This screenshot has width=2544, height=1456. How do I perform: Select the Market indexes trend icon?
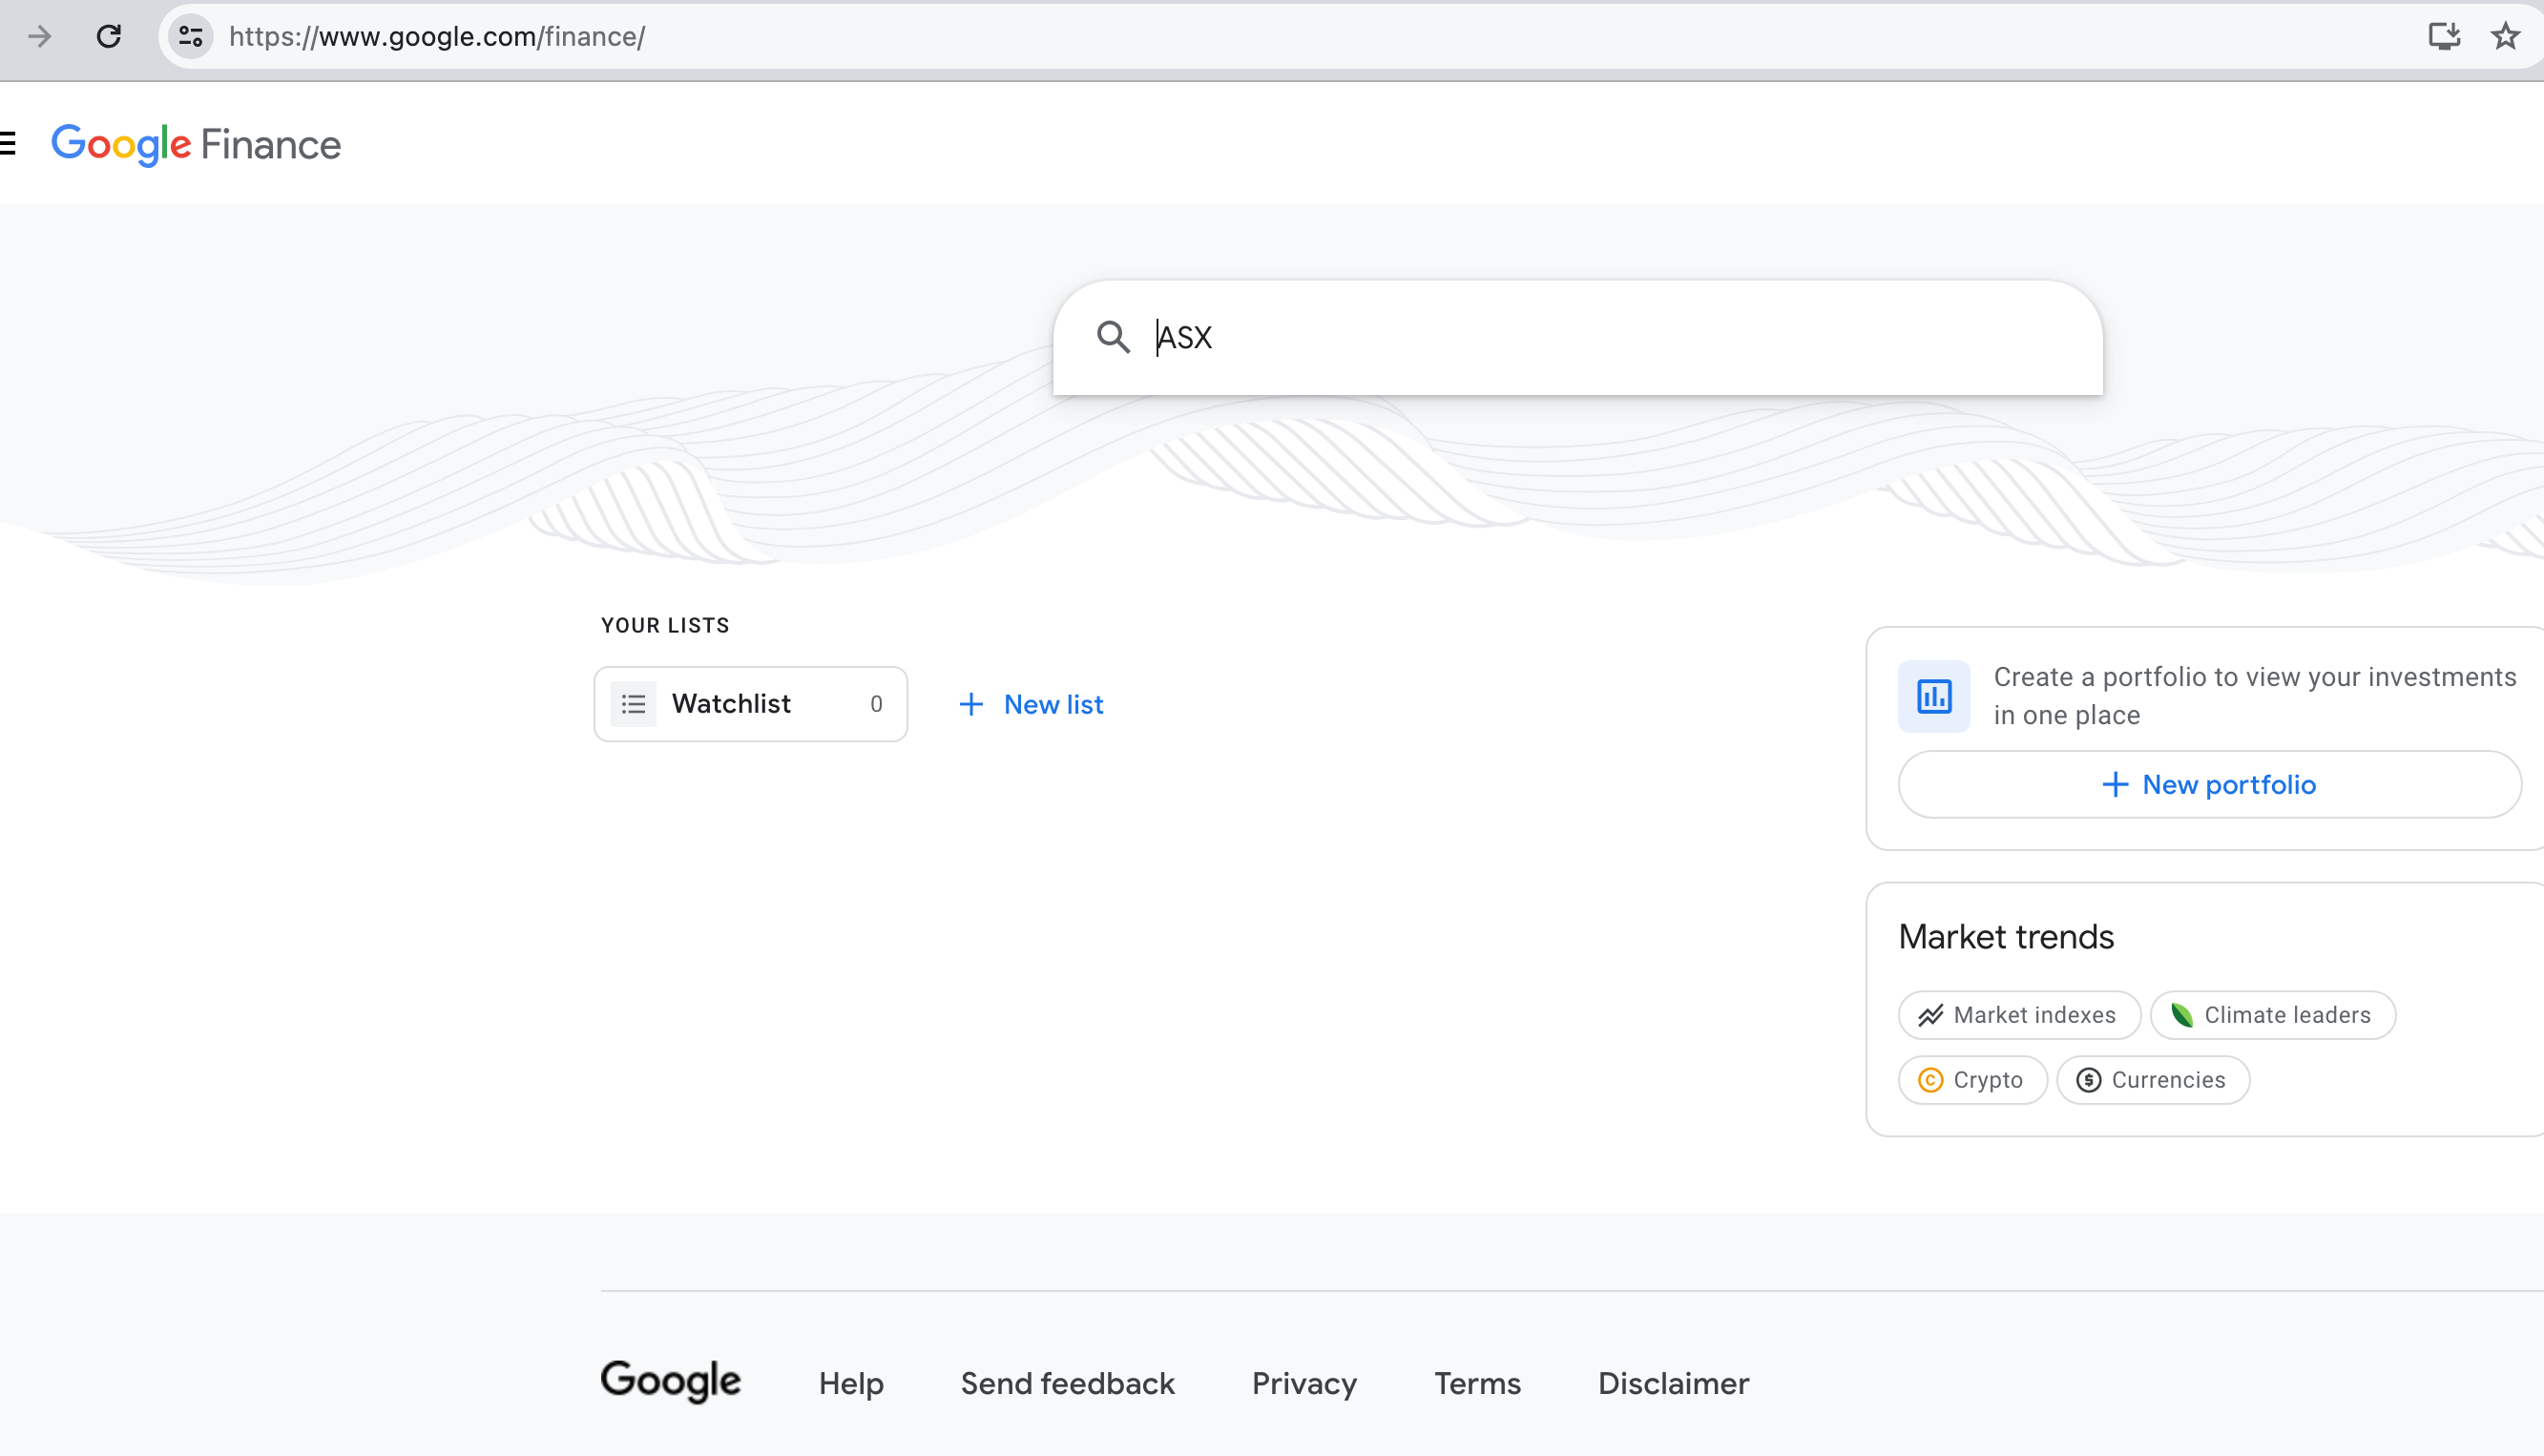(x=1932, y=1014)
